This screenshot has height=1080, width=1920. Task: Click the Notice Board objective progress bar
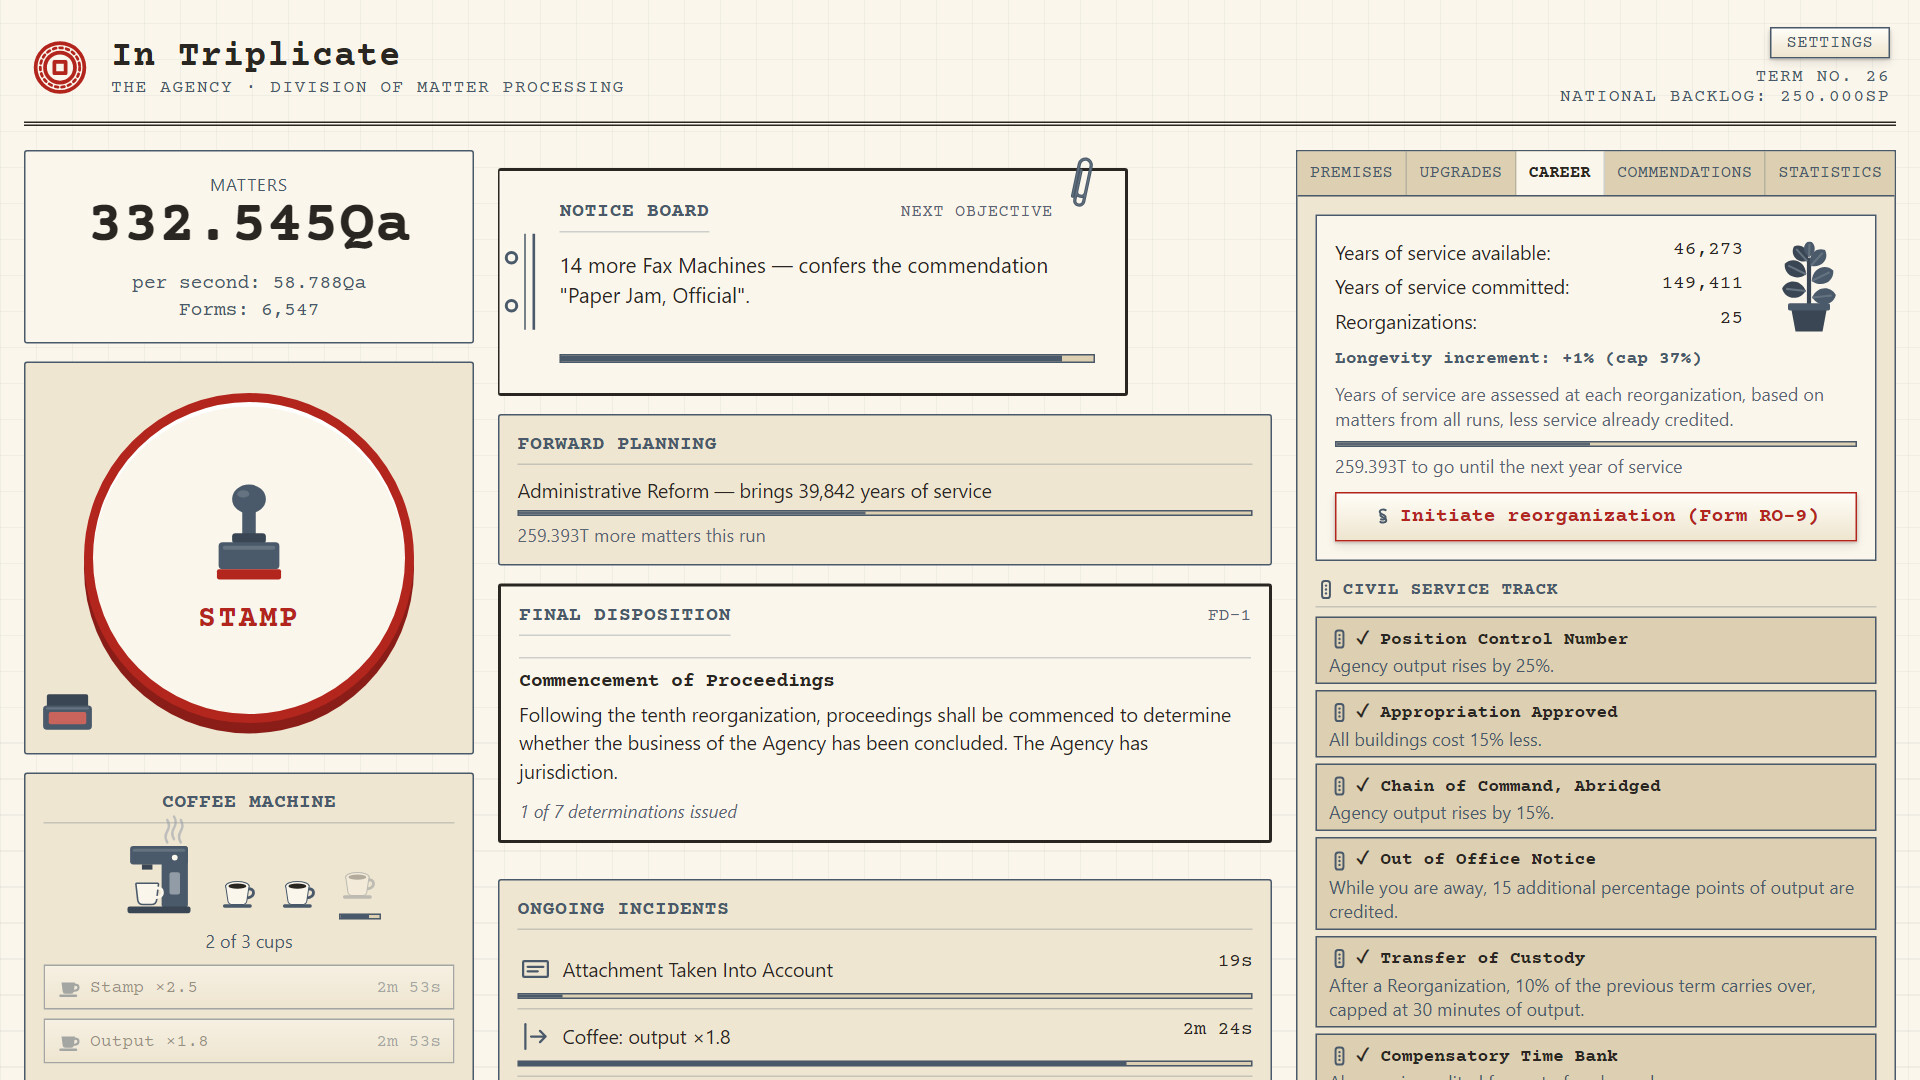point(827,358)
